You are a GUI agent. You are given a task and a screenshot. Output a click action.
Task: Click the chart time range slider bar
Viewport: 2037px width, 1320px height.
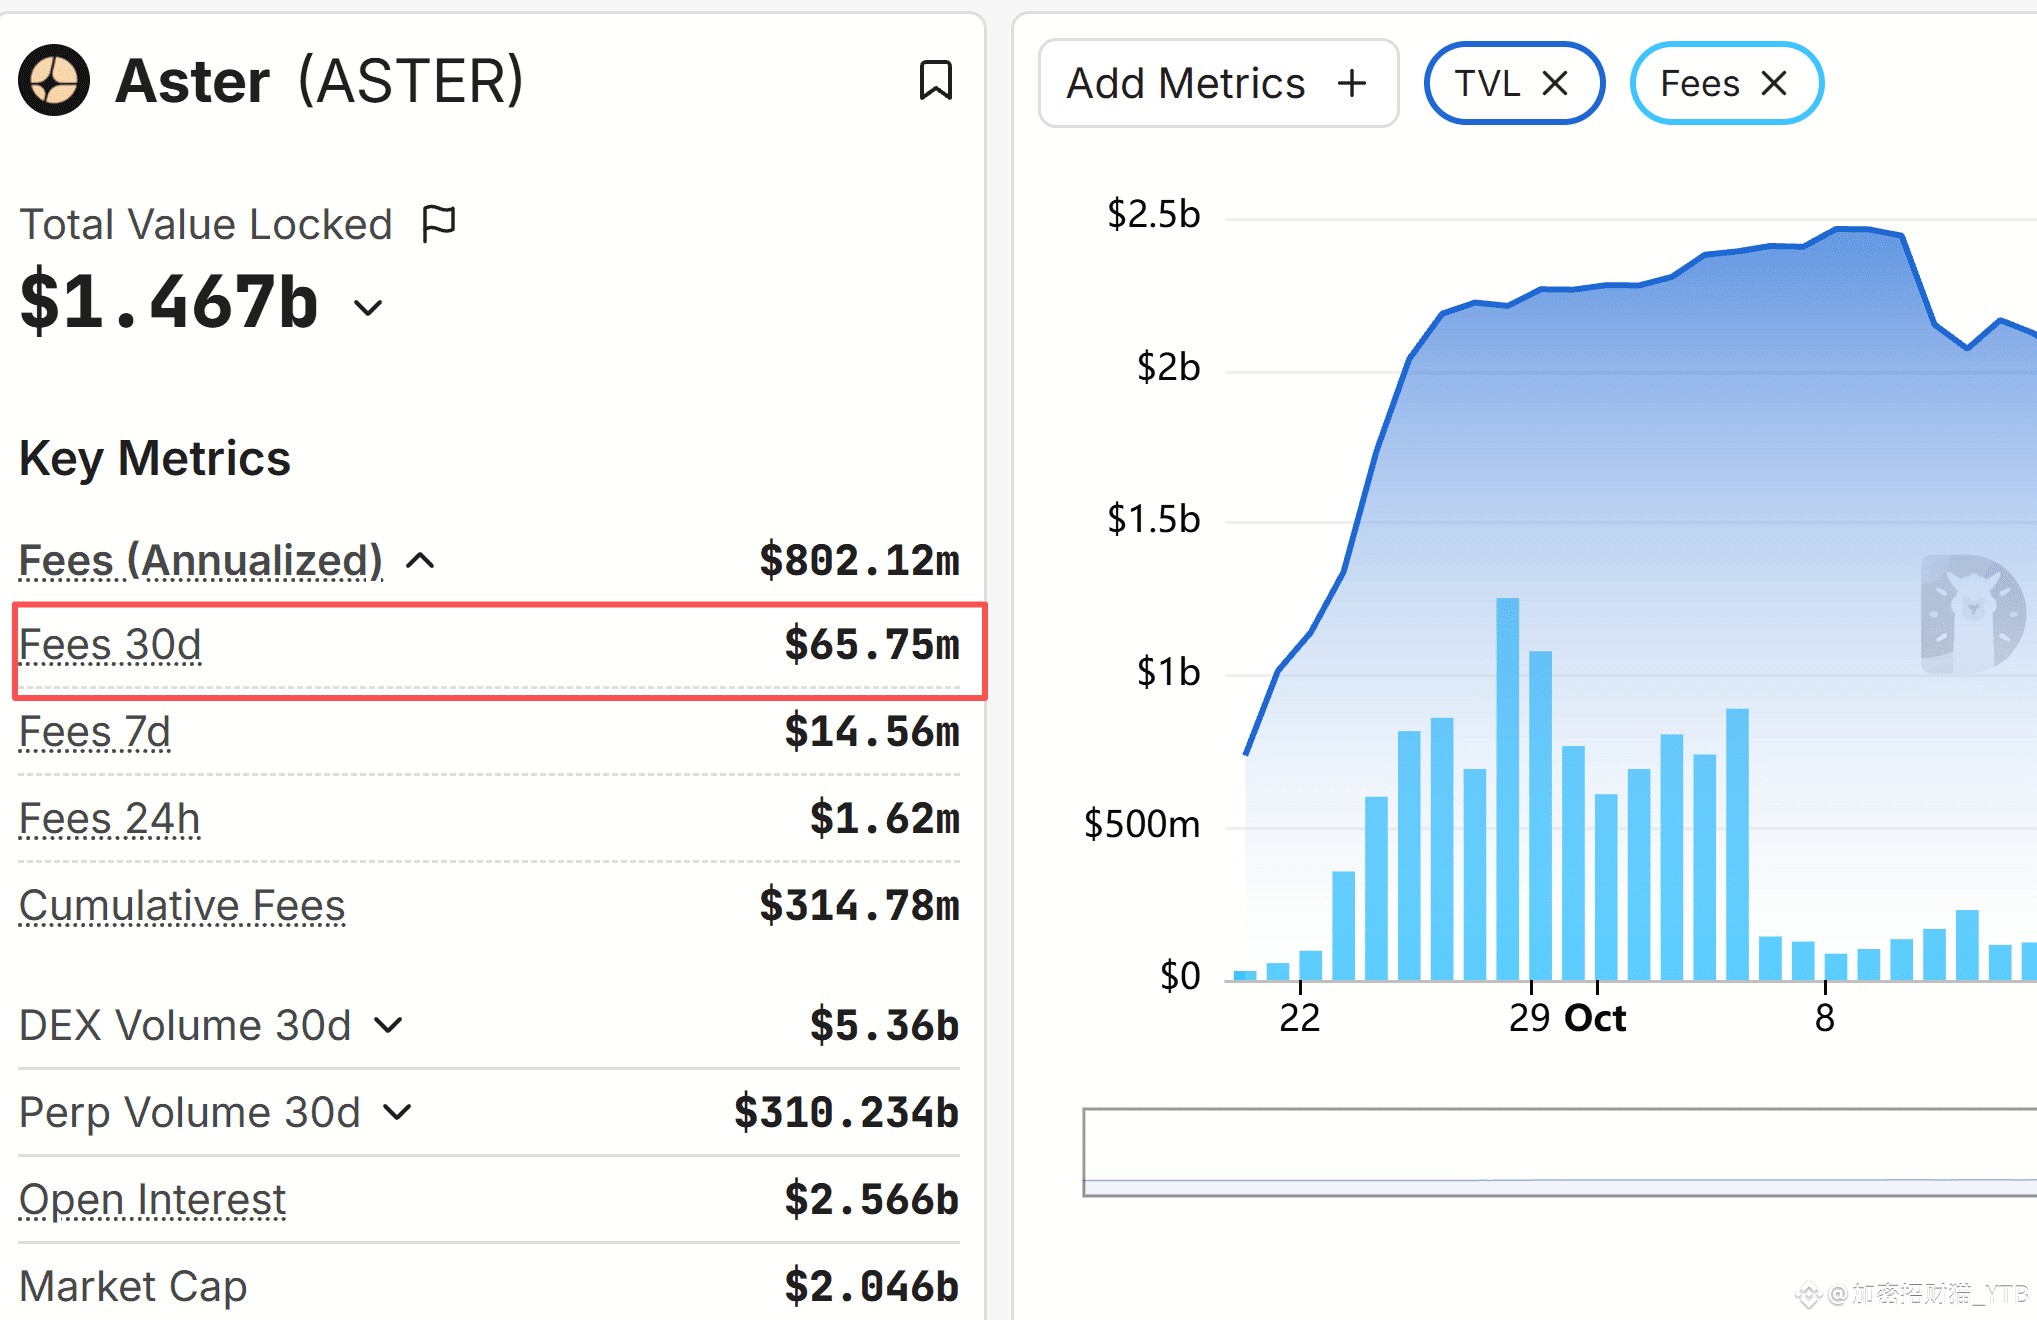pos(1560,1151)
